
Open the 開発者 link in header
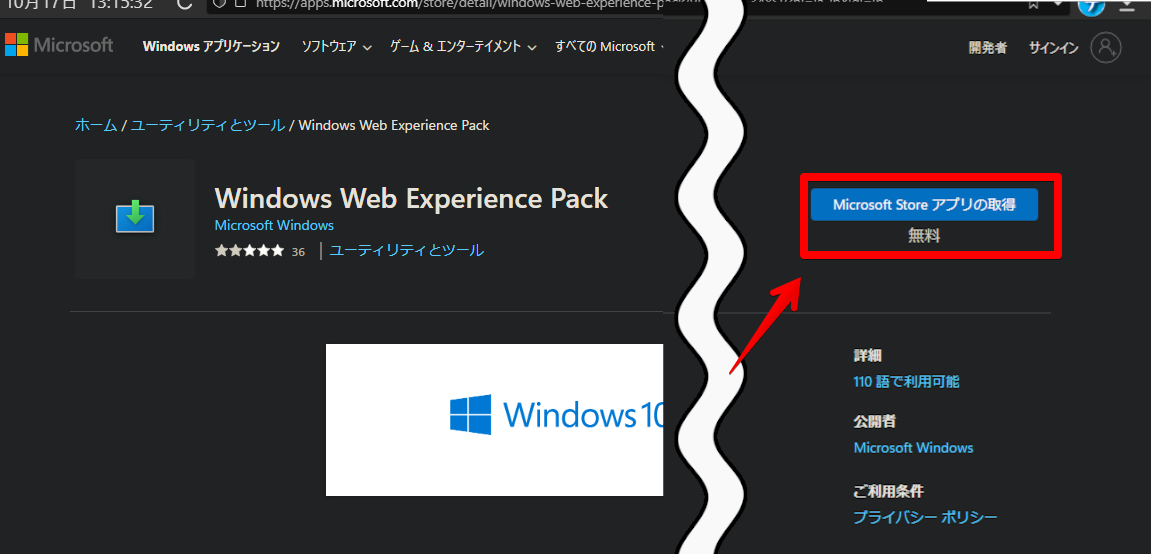(987, 48)
